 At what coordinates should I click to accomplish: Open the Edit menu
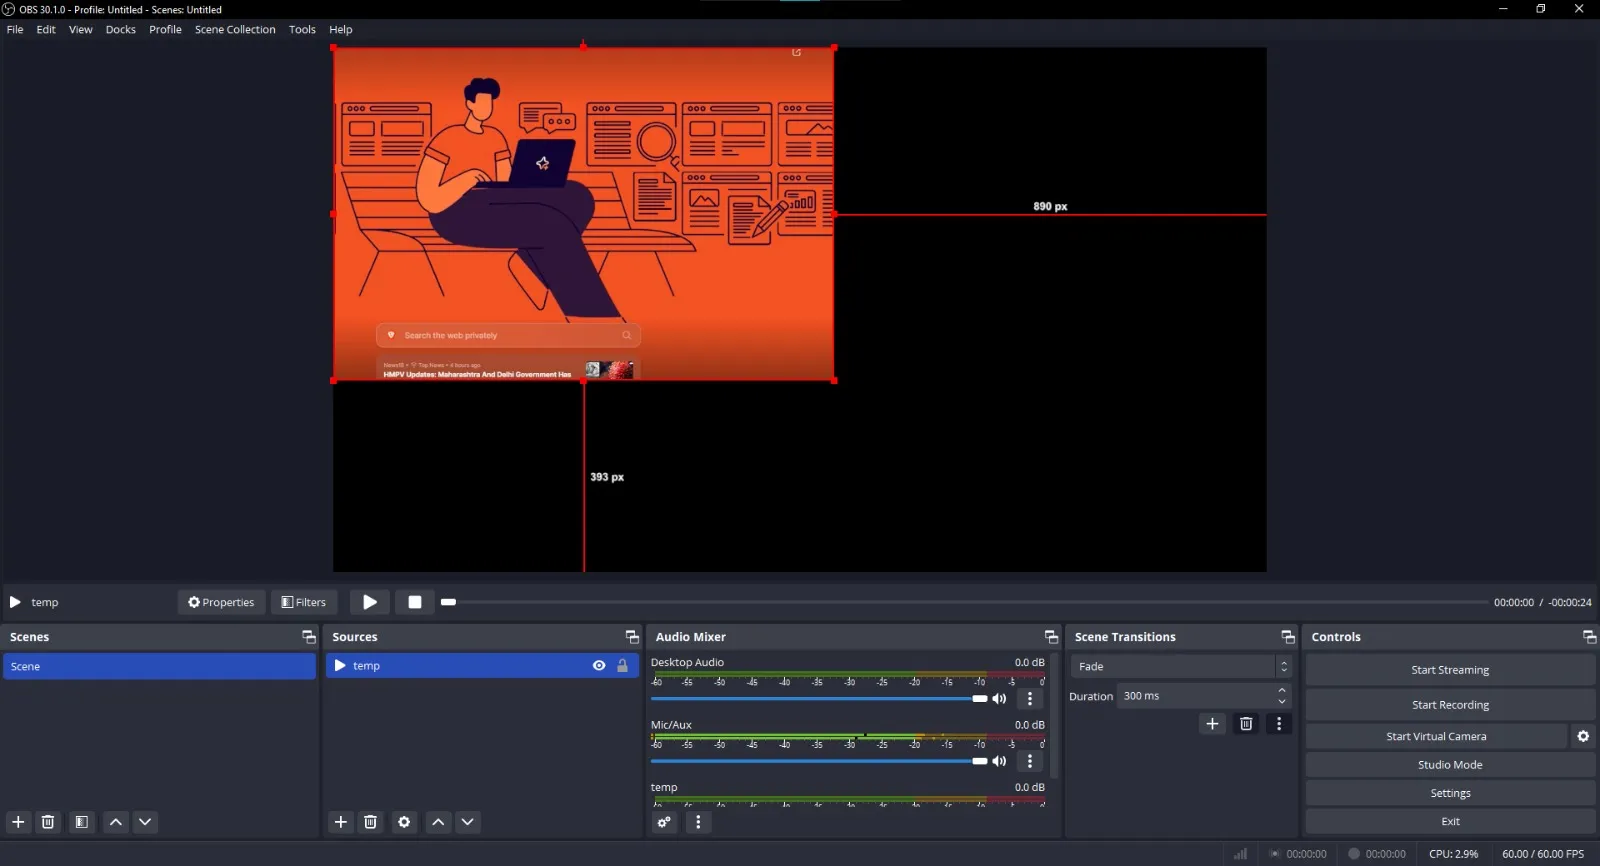pos(46,30)
